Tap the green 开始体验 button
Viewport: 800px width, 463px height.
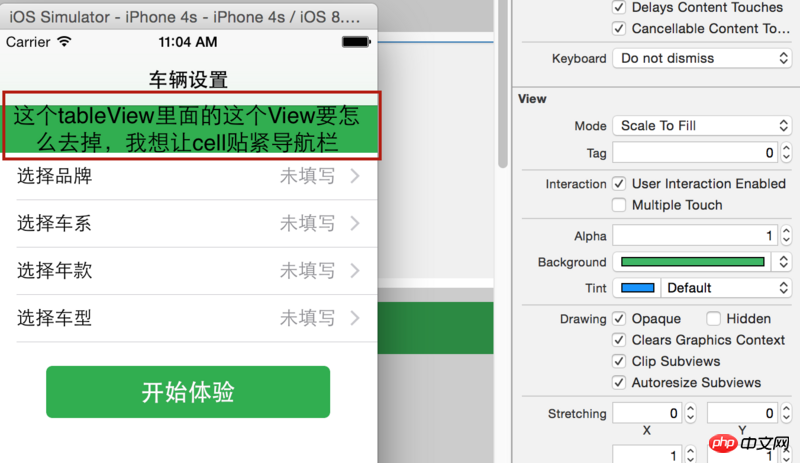coord(188,392)
